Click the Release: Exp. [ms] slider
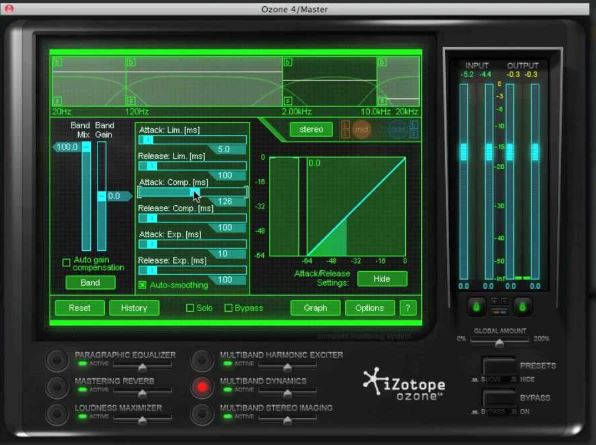Image resolution: width=596 pixels, height=445 pixels. click(x=192, y=270)
